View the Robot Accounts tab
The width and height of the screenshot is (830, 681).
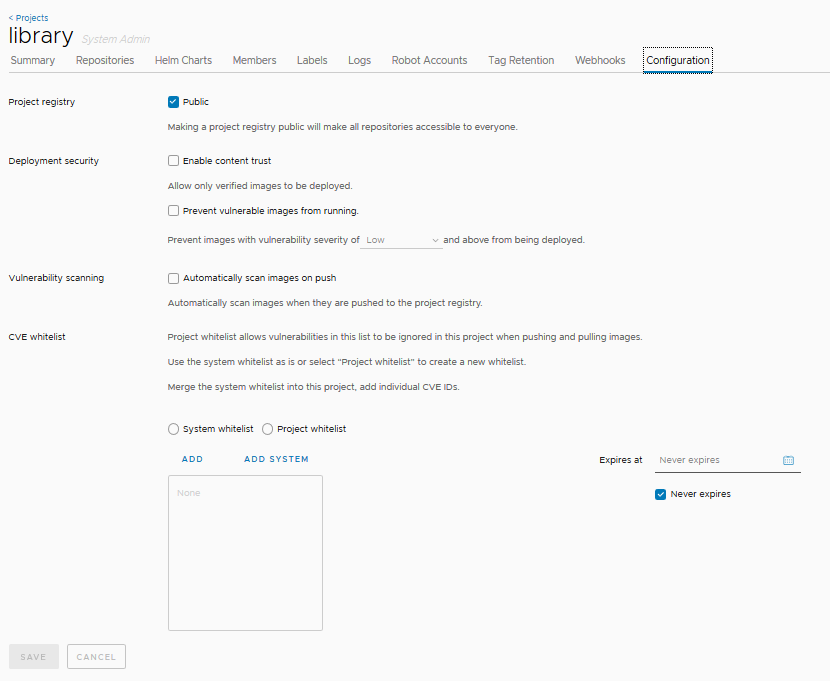pos(428,60)
